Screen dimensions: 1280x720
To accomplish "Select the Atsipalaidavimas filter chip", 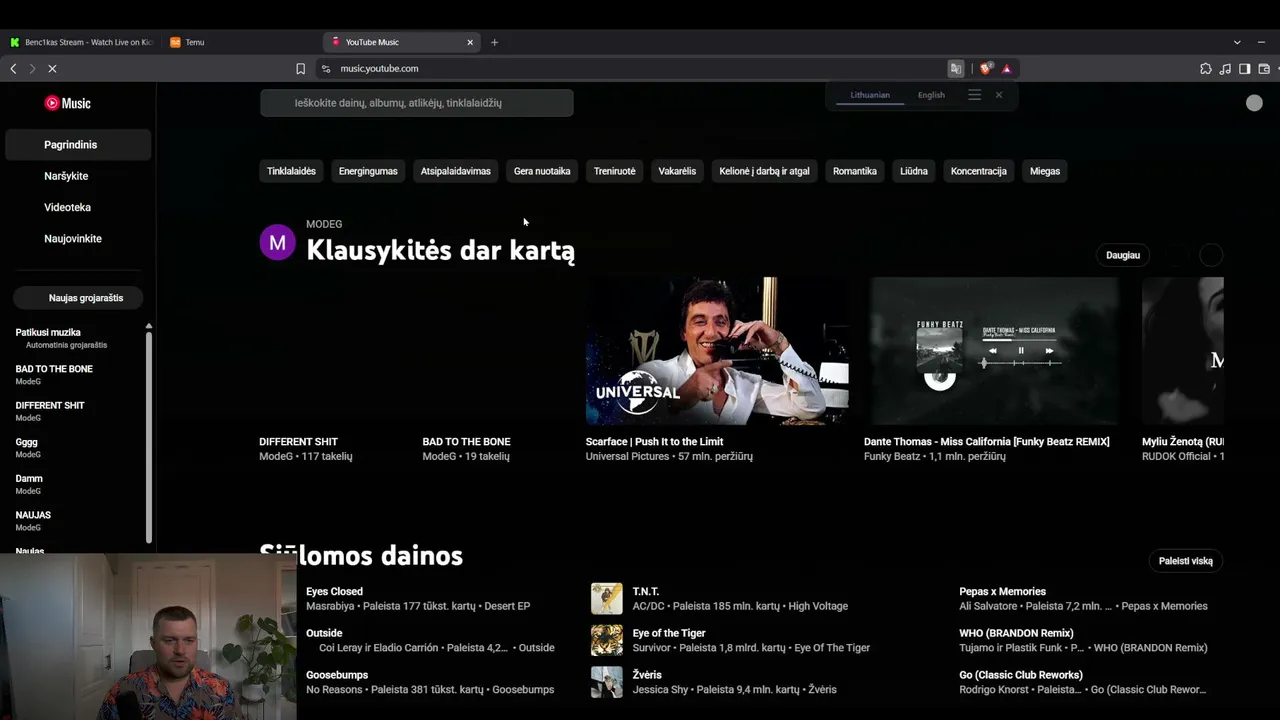I will (x=456, y=171).
